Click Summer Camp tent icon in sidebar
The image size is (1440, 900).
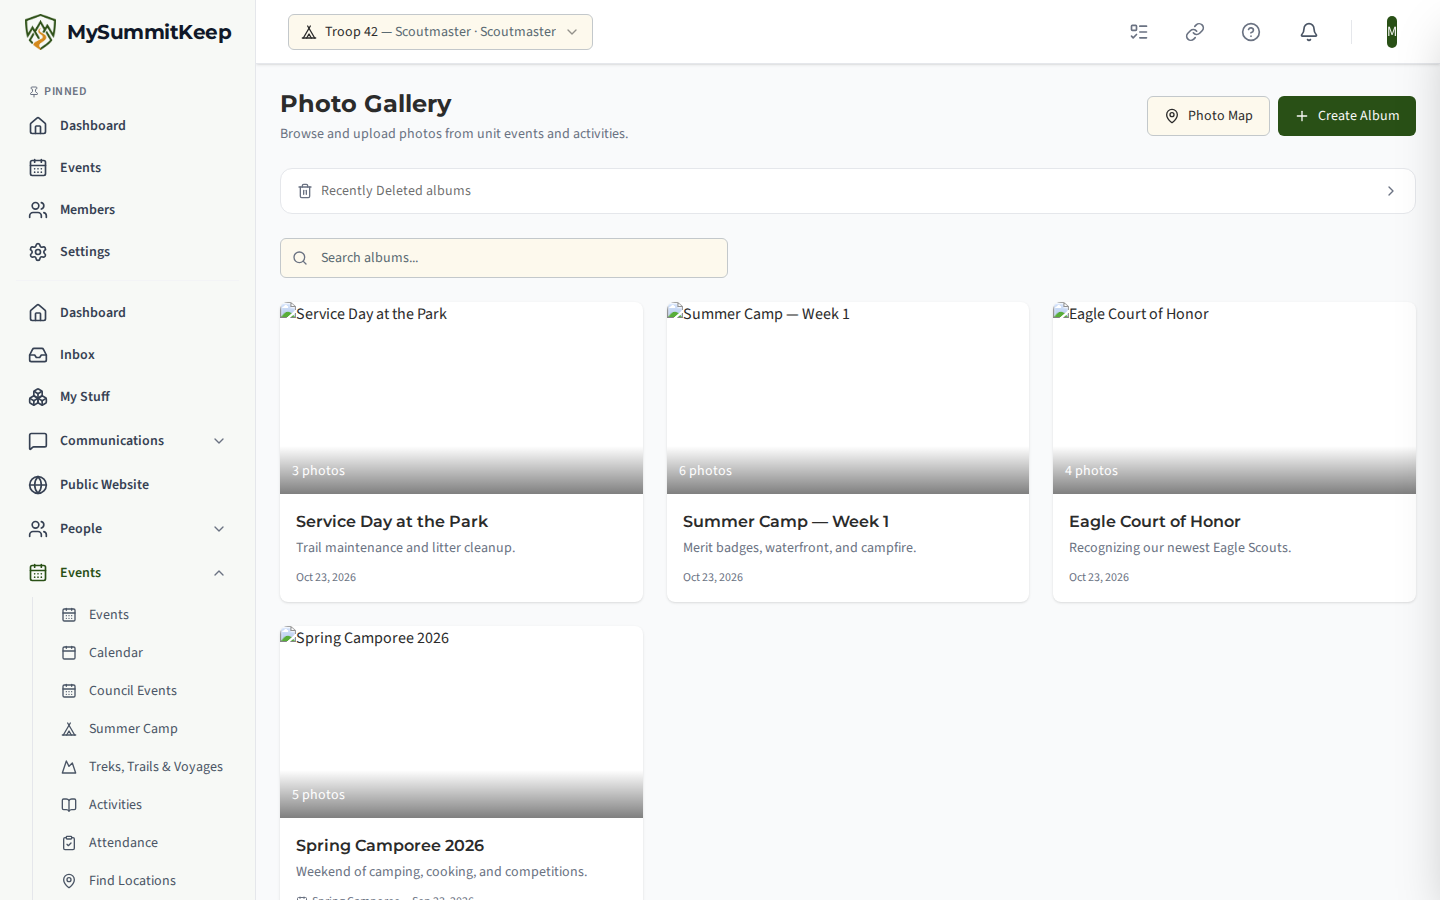coord(69,729)
